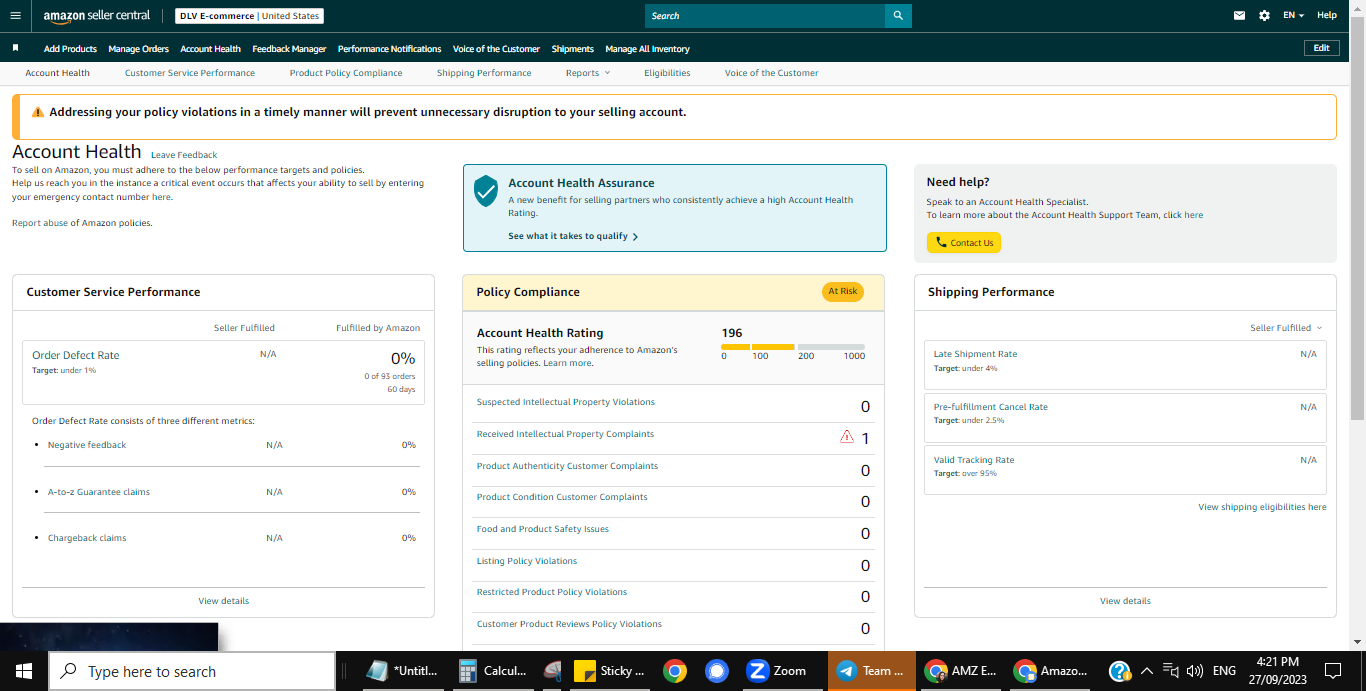Open Voice of the Customer sub-tab
This screenshot has height=691, width=1366.
coord(771,73)
